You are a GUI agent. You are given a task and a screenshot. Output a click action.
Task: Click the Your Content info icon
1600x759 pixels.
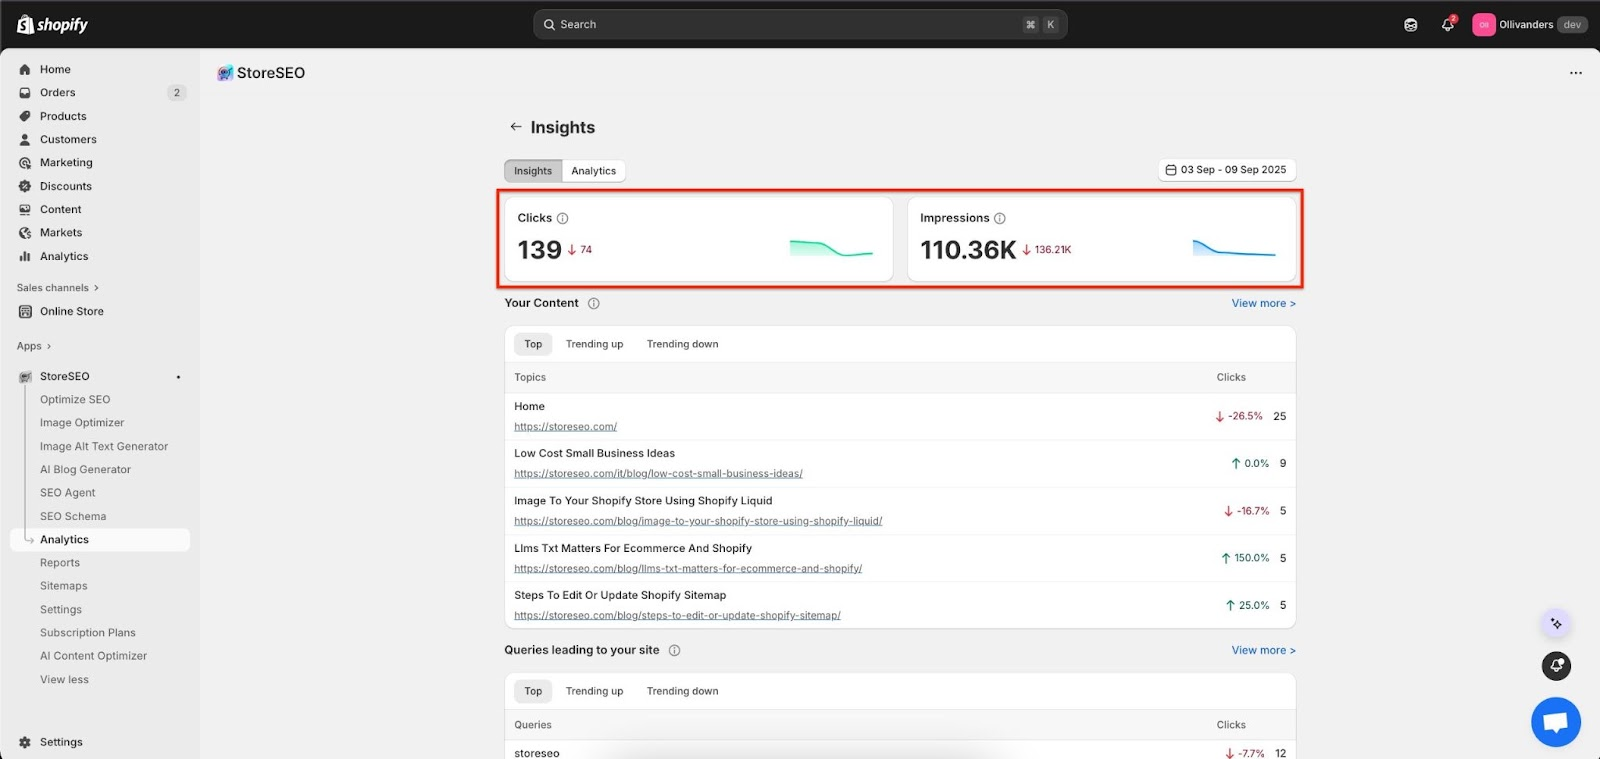(593, 303)
